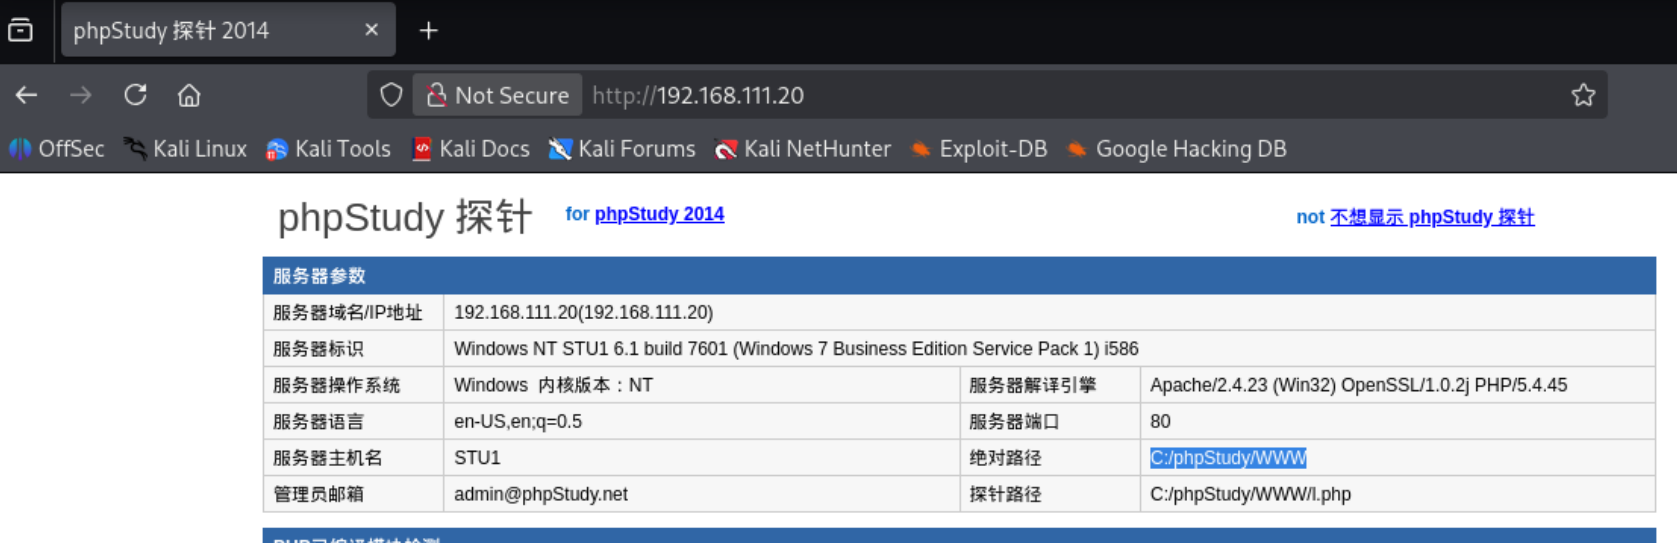
Task: Click the 服务器主机名 label cell
Action: (x=353, y=458)
